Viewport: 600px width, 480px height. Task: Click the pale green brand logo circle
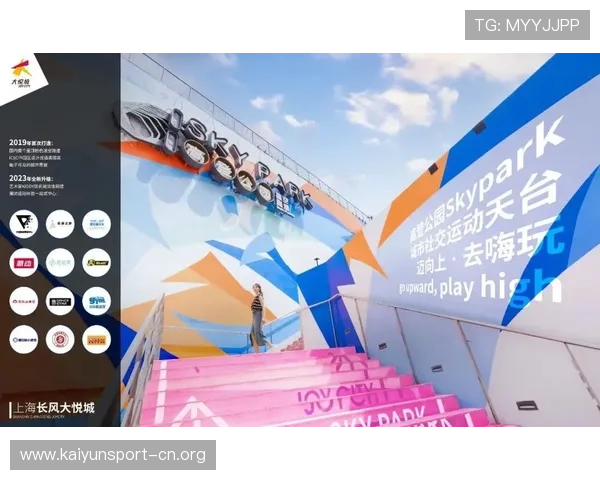coord(60,263)
